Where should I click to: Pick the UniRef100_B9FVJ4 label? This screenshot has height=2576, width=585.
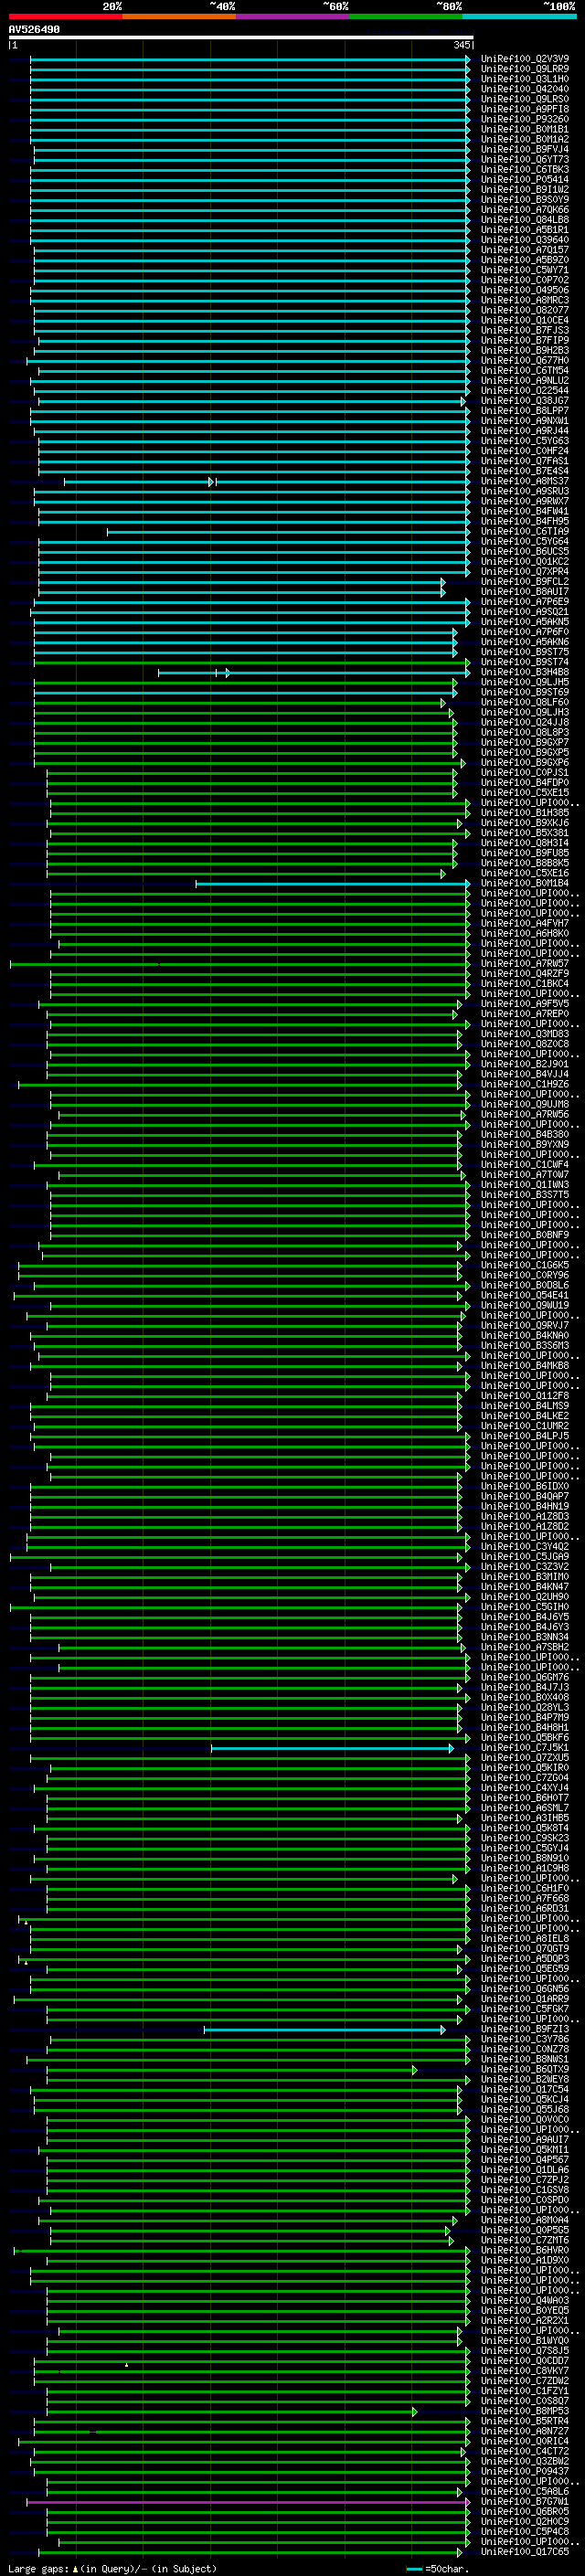click(525, 149)
